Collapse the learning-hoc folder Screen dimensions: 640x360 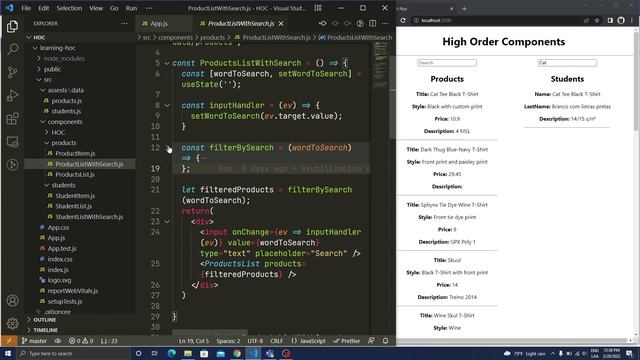80,48
